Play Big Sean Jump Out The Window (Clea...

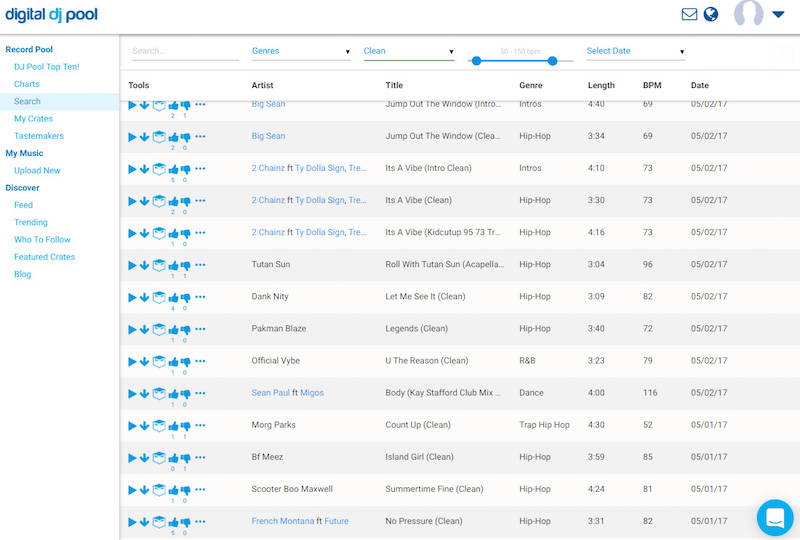132,137
